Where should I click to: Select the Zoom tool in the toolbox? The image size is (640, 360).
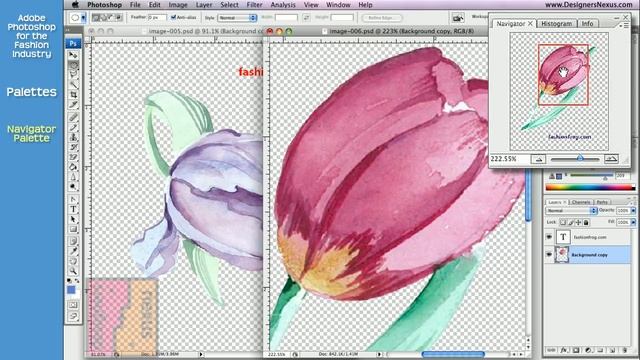pyautogui.click(x=73, y=271)
